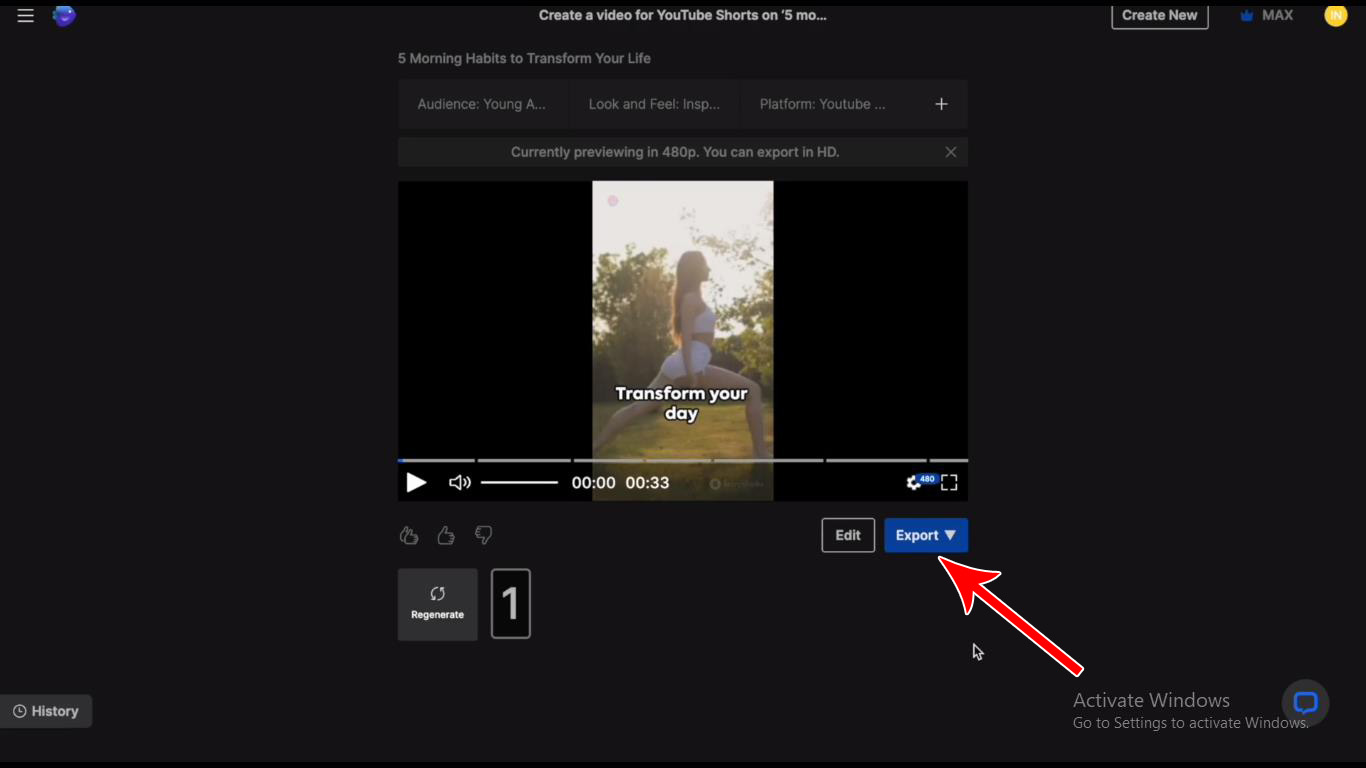Select version 1 thumbnail
This screenshot has height=768, width=1366.
coord(510,604)
